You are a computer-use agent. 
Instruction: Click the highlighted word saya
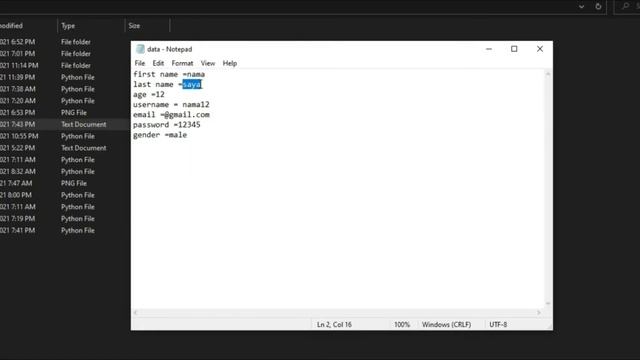click(192, 84)
